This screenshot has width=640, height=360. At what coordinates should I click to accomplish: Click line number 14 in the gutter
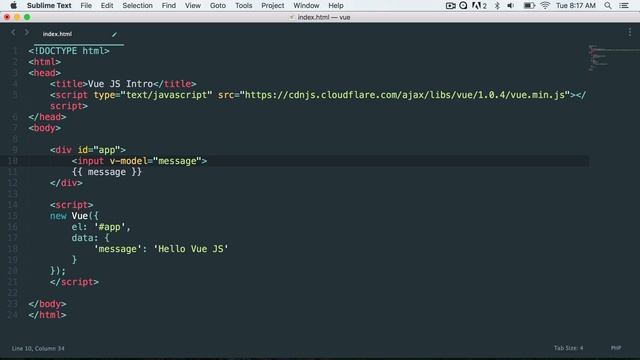click(x=13, y=205)
